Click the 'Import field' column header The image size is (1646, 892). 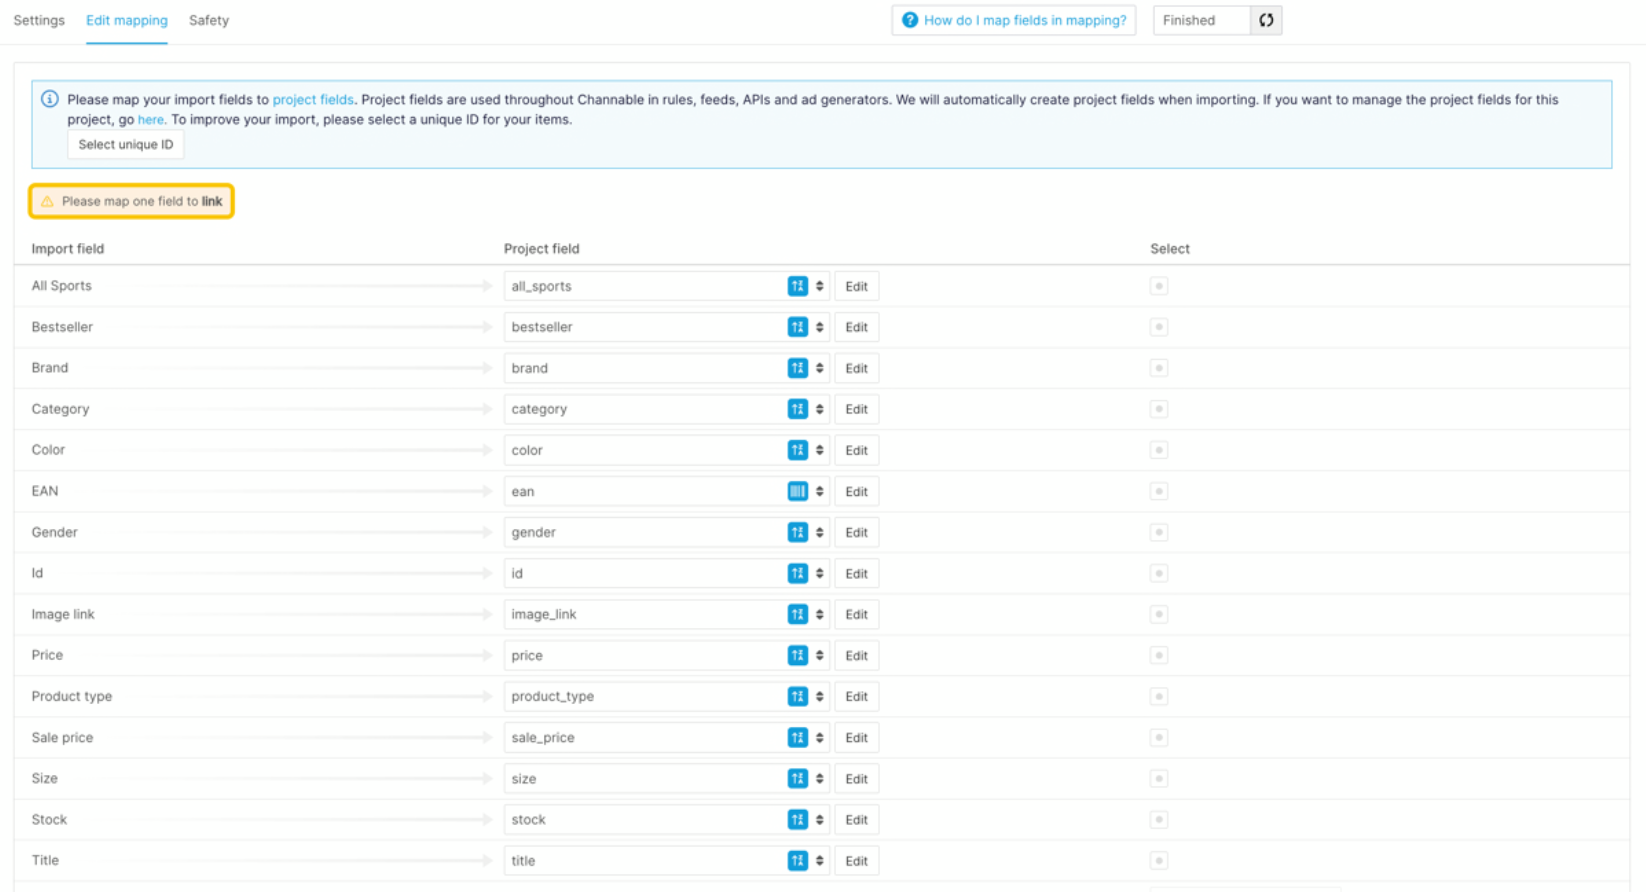coord(68,249)
